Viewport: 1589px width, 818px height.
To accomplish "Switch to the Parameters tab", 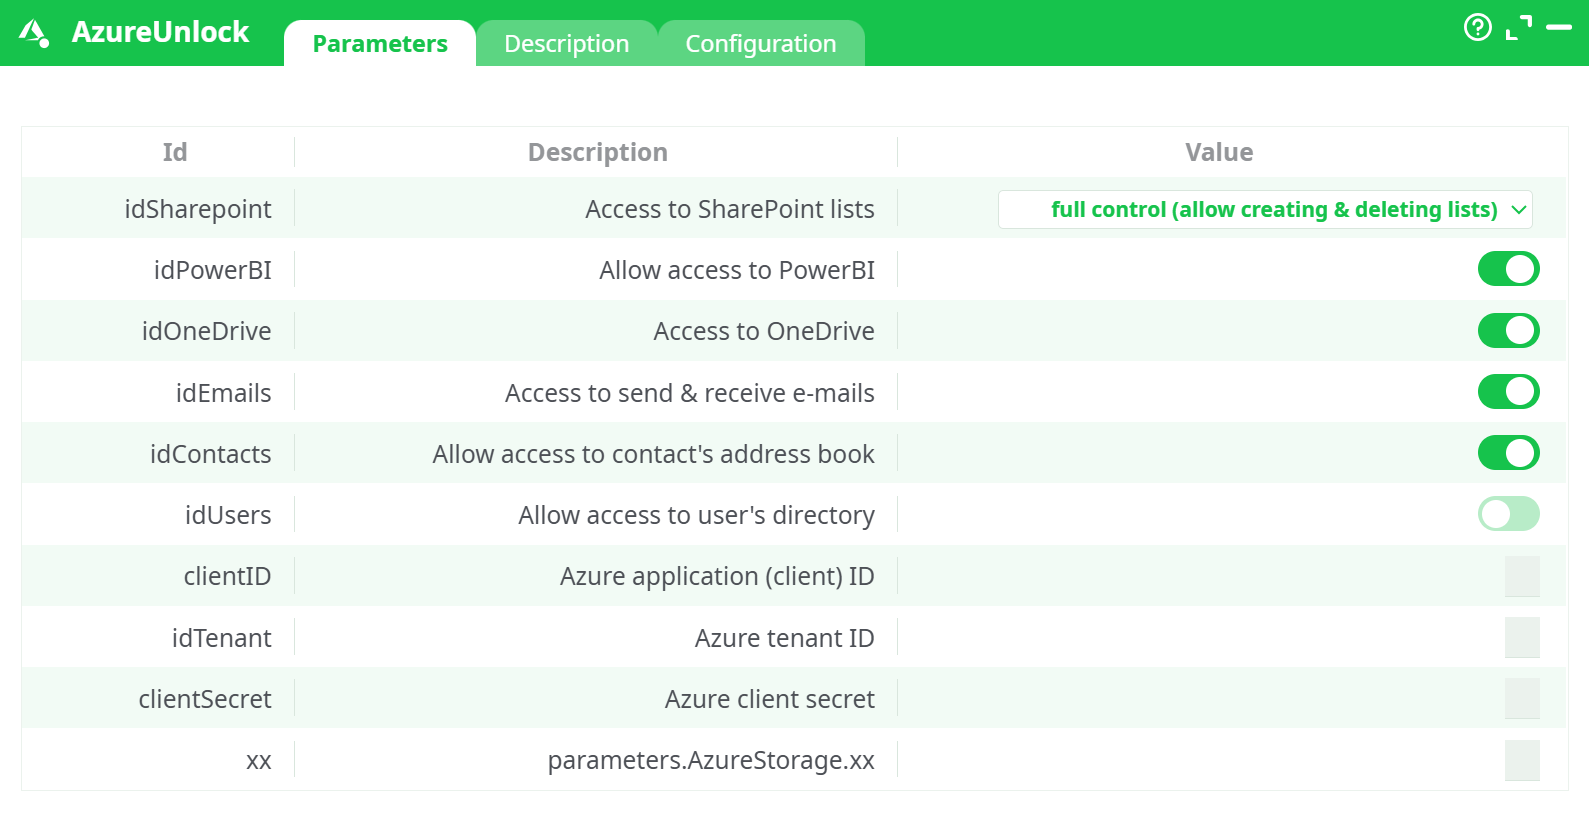I will 380,44.
